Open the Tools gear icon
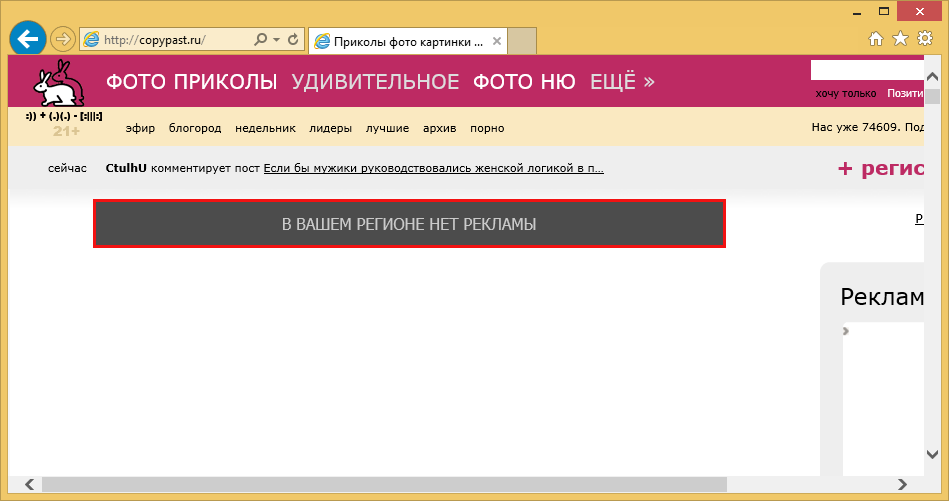Image resolution: width=949 pixels, height=501 pixels. tap(925, 39)
